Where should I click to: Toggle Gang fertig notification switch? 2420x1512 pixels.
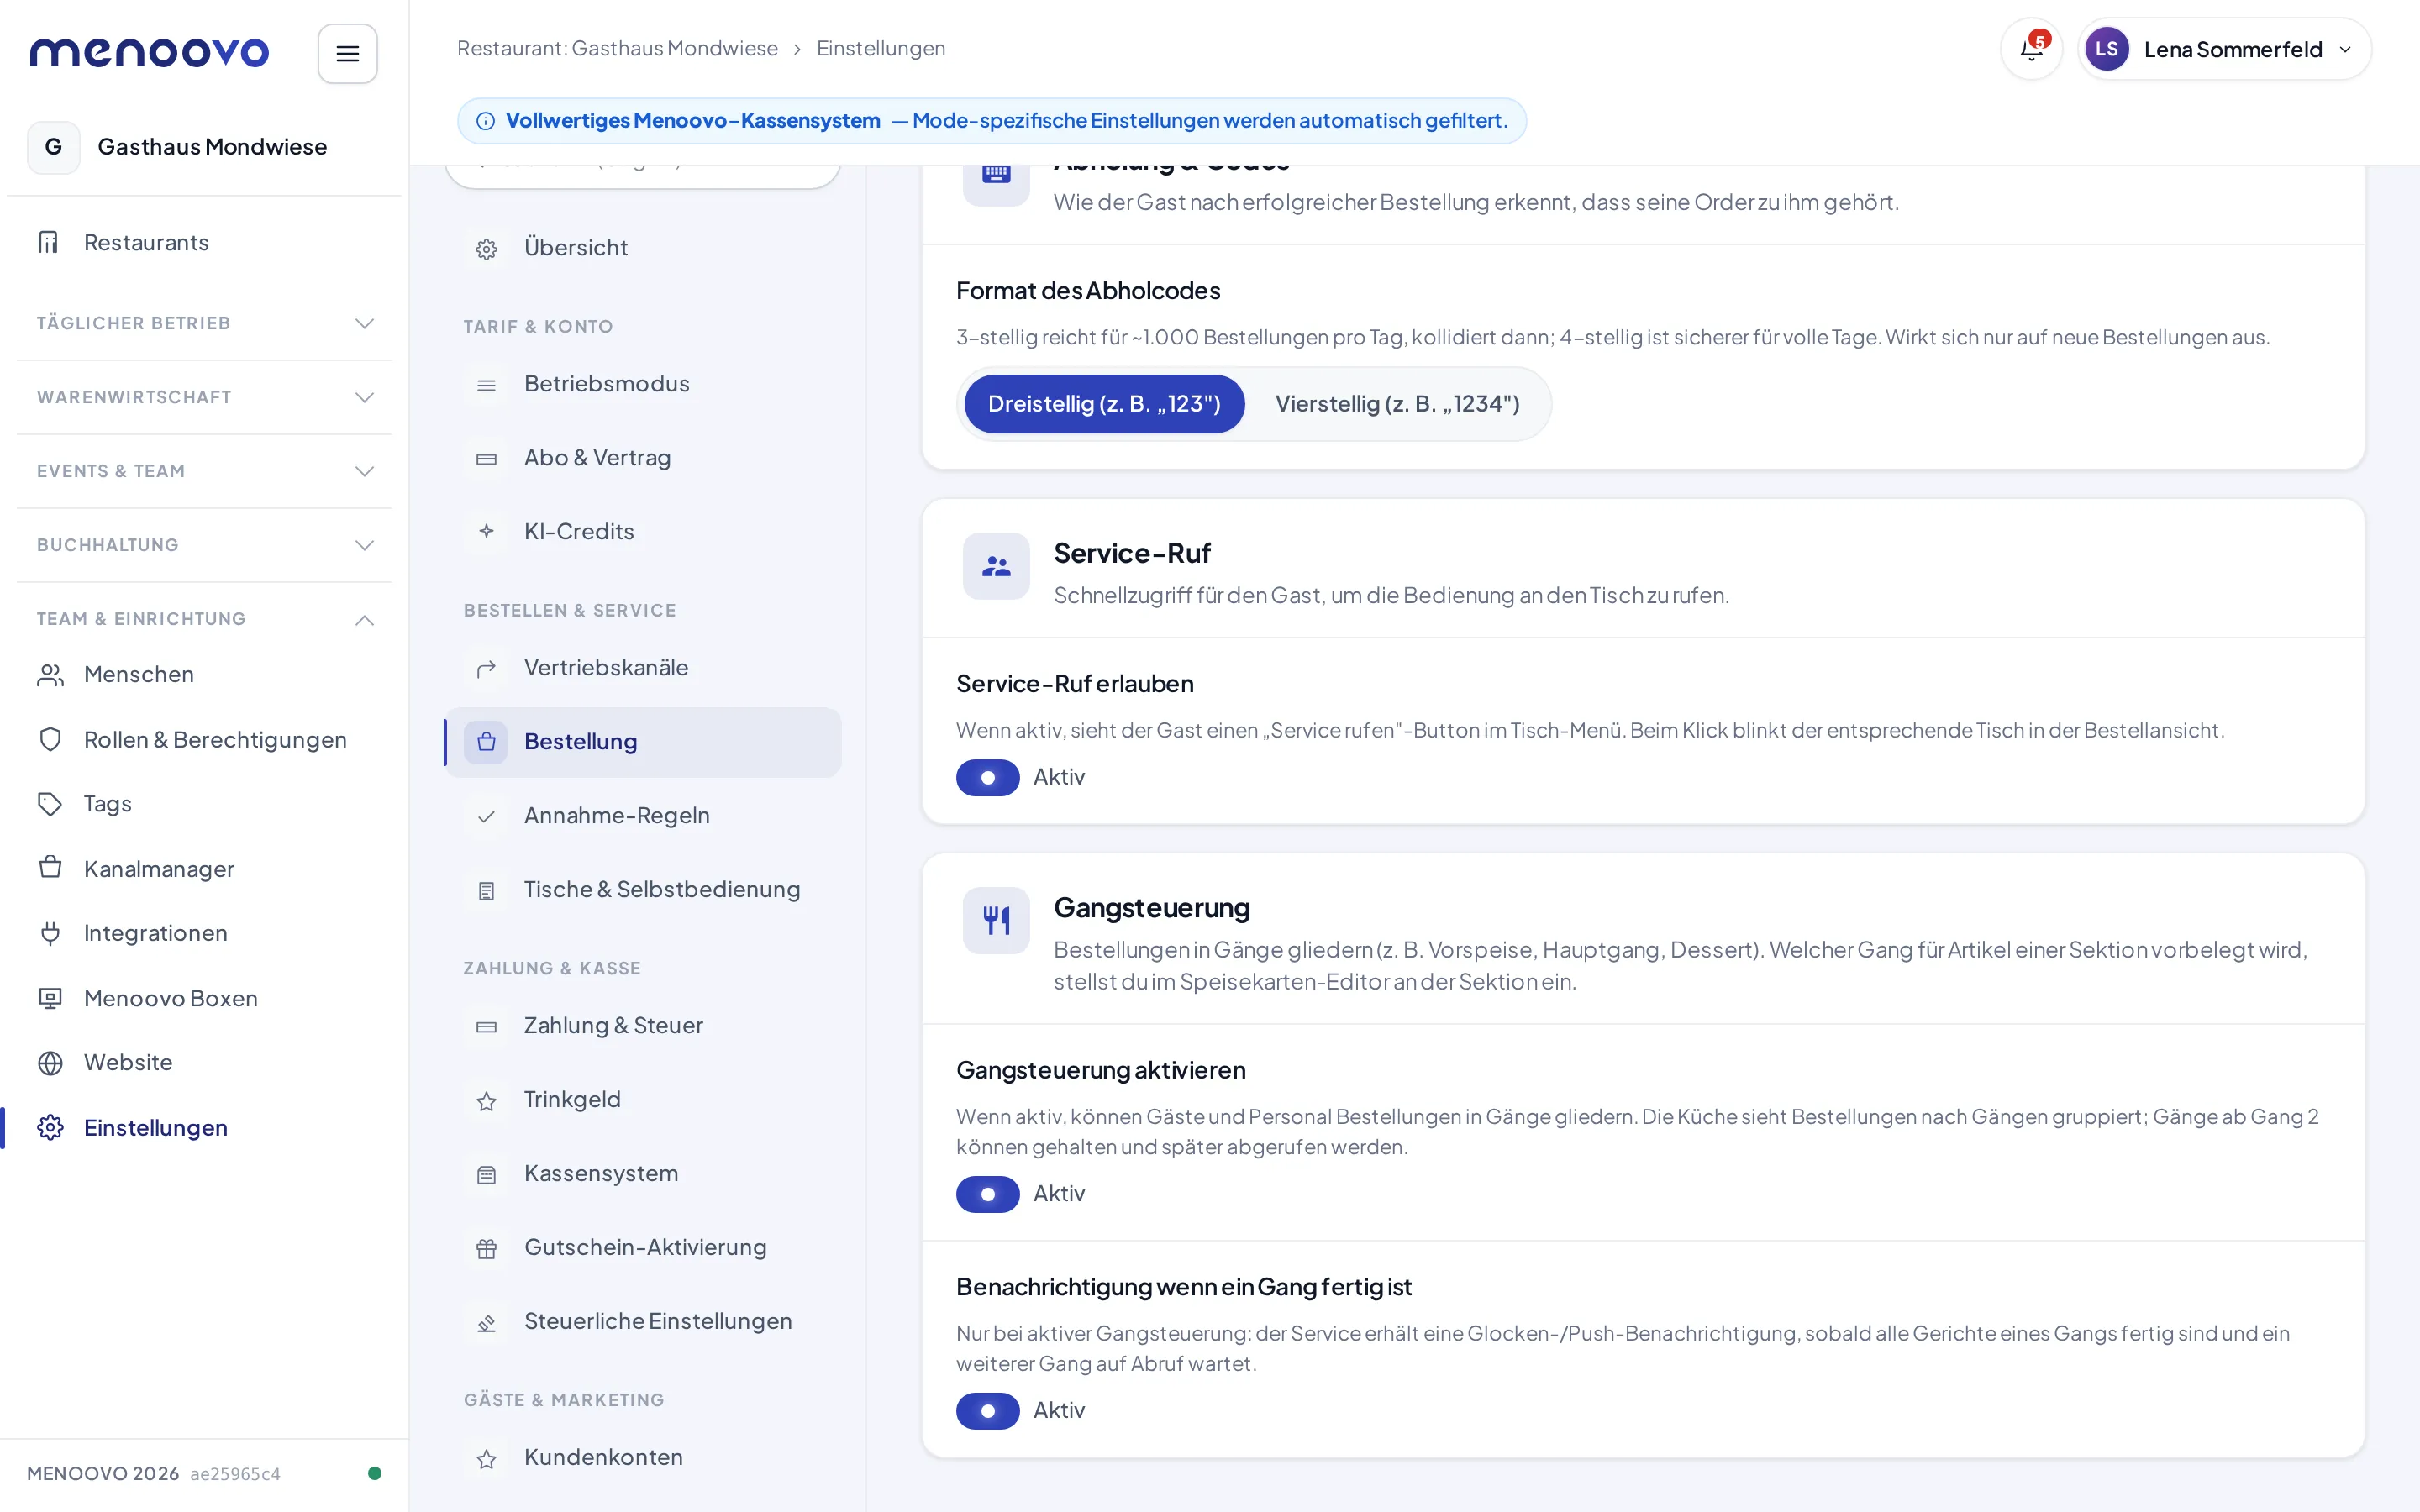tap(987, 1410)
